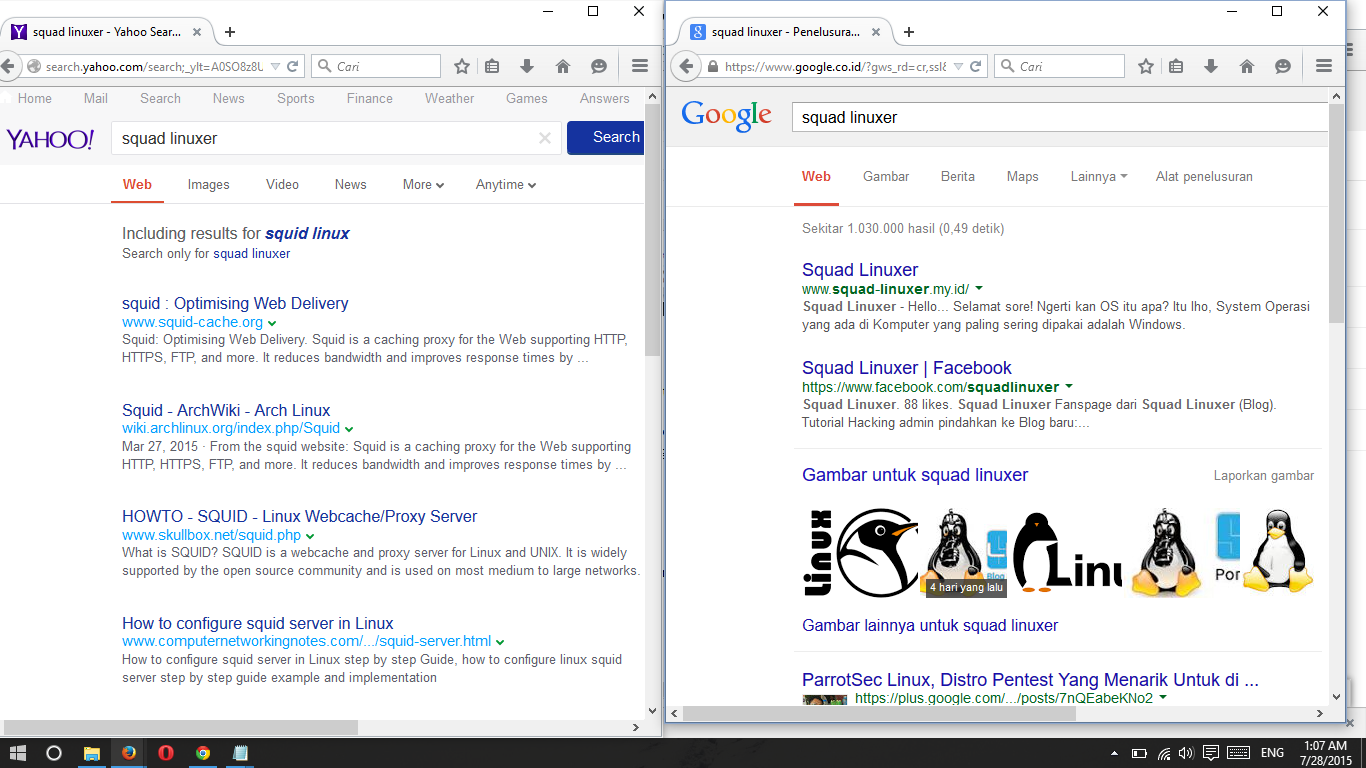The height and width of the screenshot is (768, 1366).
Task: Expand arrow next to facebook.com/squadlinuxer
Action: click(x=1069, y=387)
